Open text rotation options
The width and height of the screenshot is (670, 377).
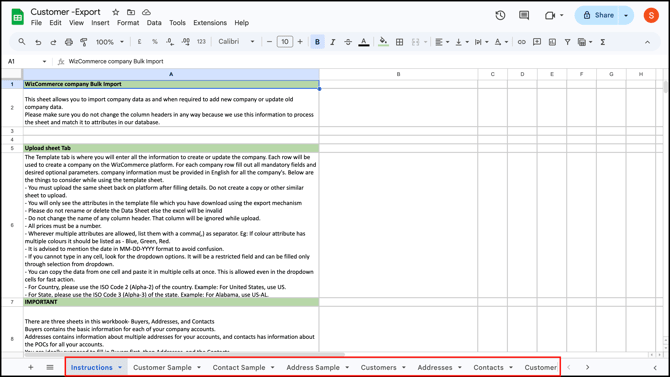[501, 42]
